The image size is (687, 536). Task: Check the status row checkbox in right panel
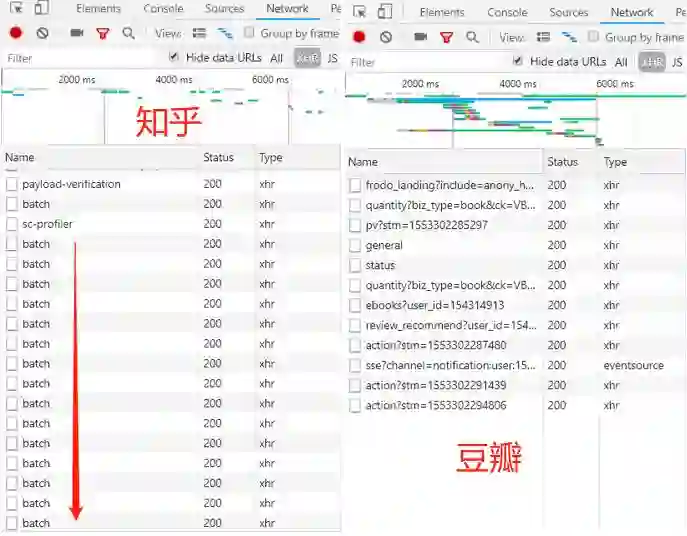tap(355, 265)
